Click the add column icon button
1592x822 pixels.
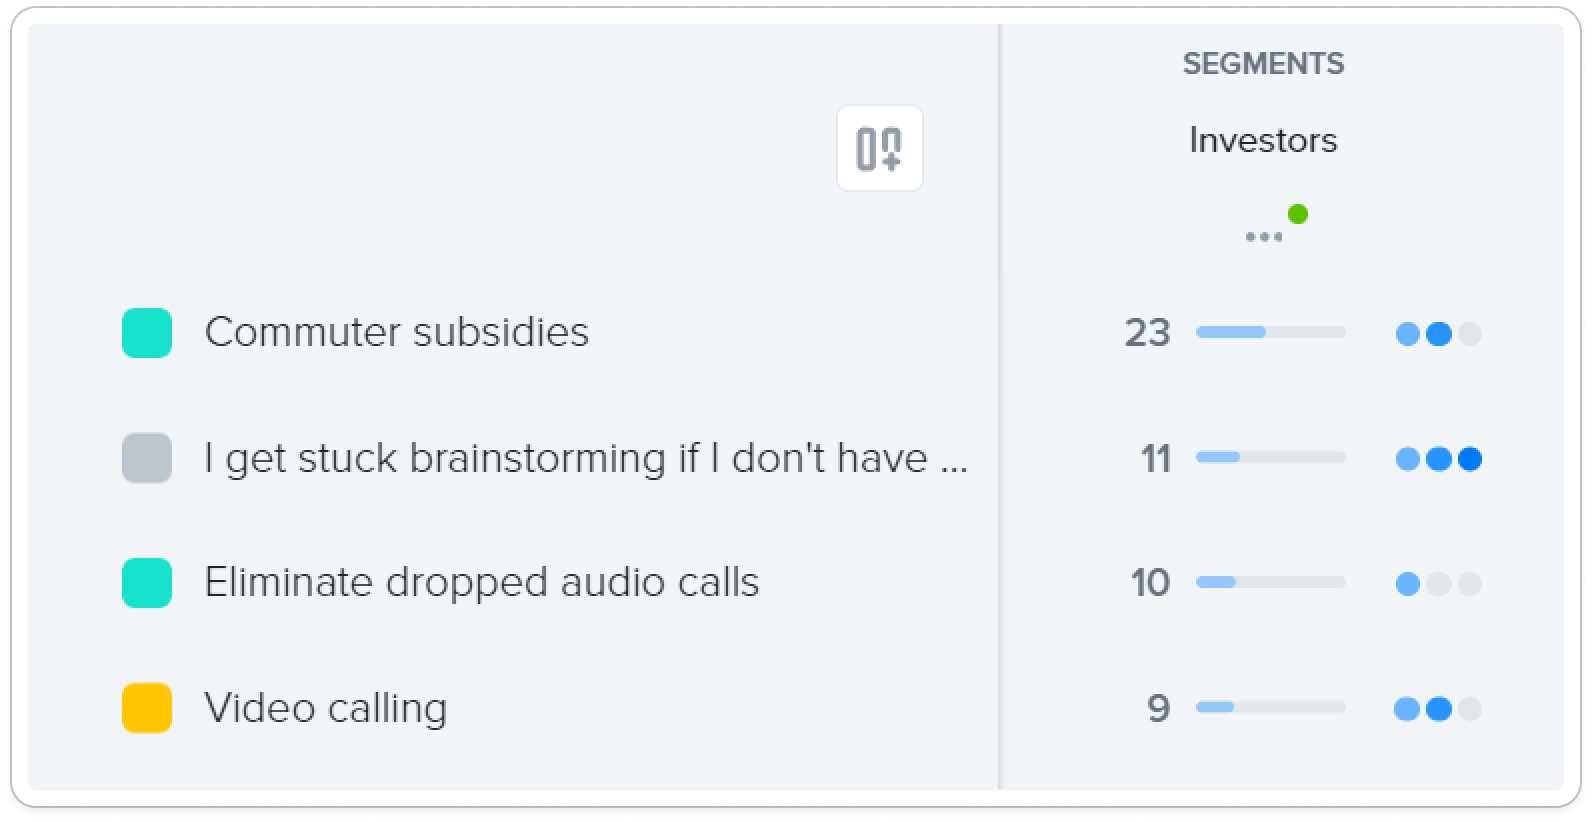pyautogui.click(x=879, y=148)
